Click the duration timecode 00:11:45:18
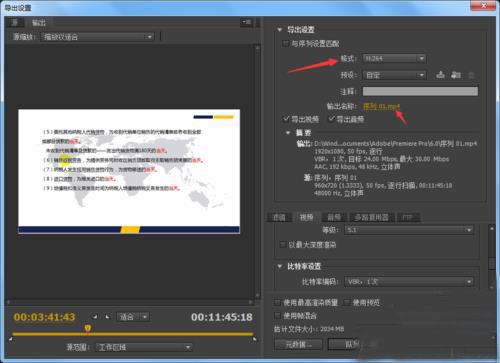500x363 pixels. 222,317
